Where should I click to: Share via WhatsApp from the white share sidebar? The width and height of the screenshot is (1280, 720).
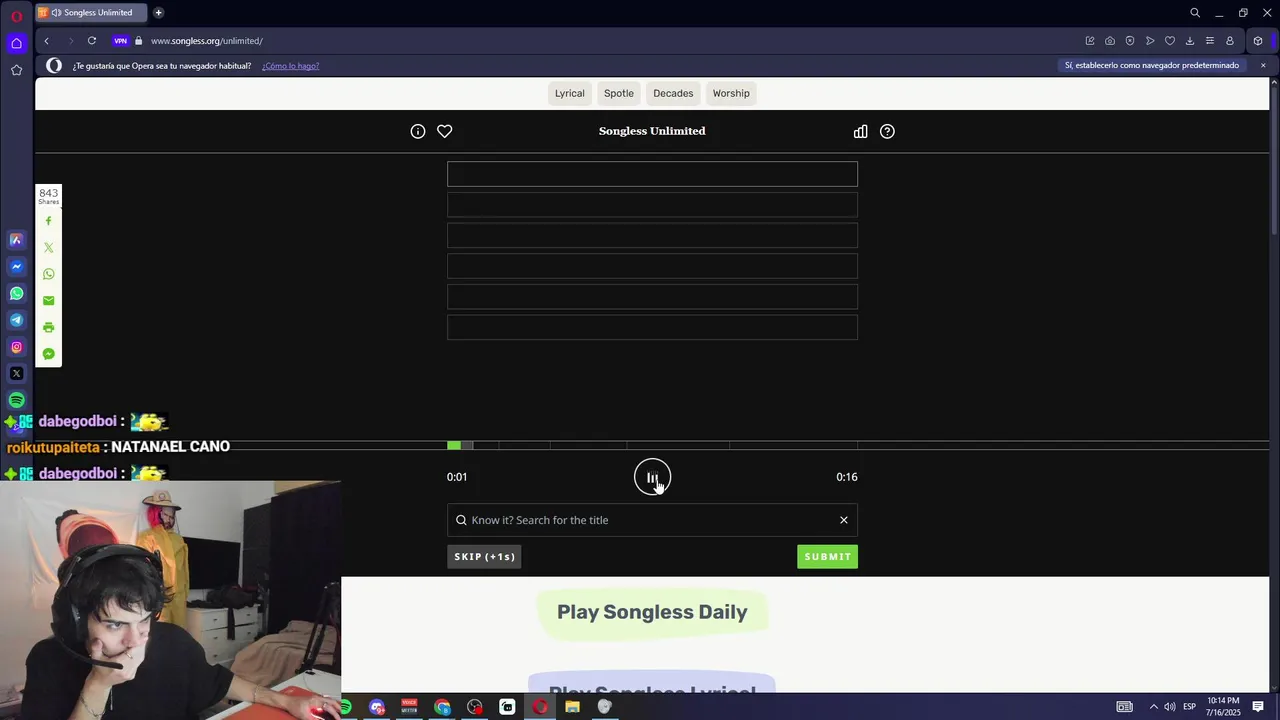coord(48,274)
